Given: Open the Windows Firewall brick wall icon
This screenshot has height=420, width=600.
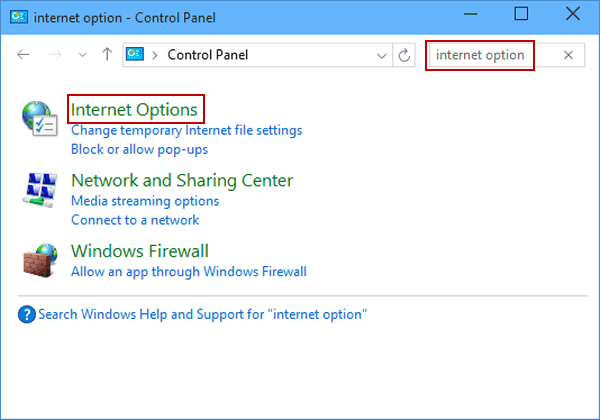Looking at the screenshot, I should click(x=40, y=260).
